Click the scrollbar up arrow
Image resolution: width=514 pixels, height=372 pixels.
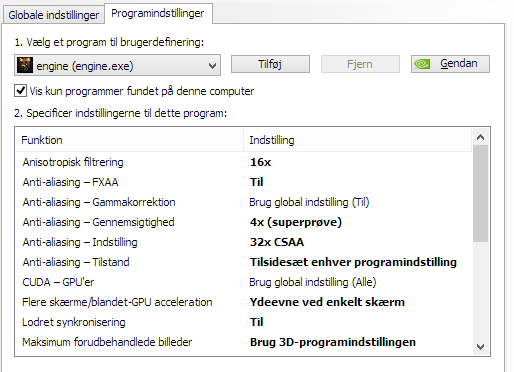pos(480,137)
